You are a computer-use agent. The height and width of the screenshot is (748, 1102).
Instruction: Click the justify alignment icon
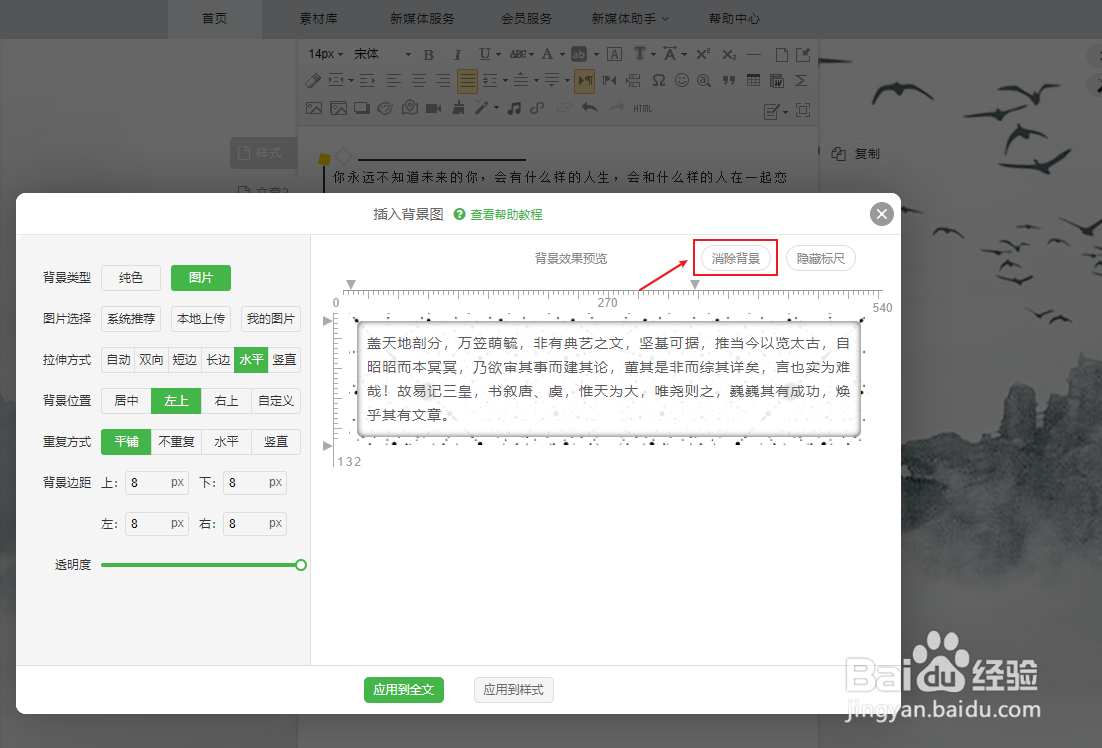click(467, 81)
